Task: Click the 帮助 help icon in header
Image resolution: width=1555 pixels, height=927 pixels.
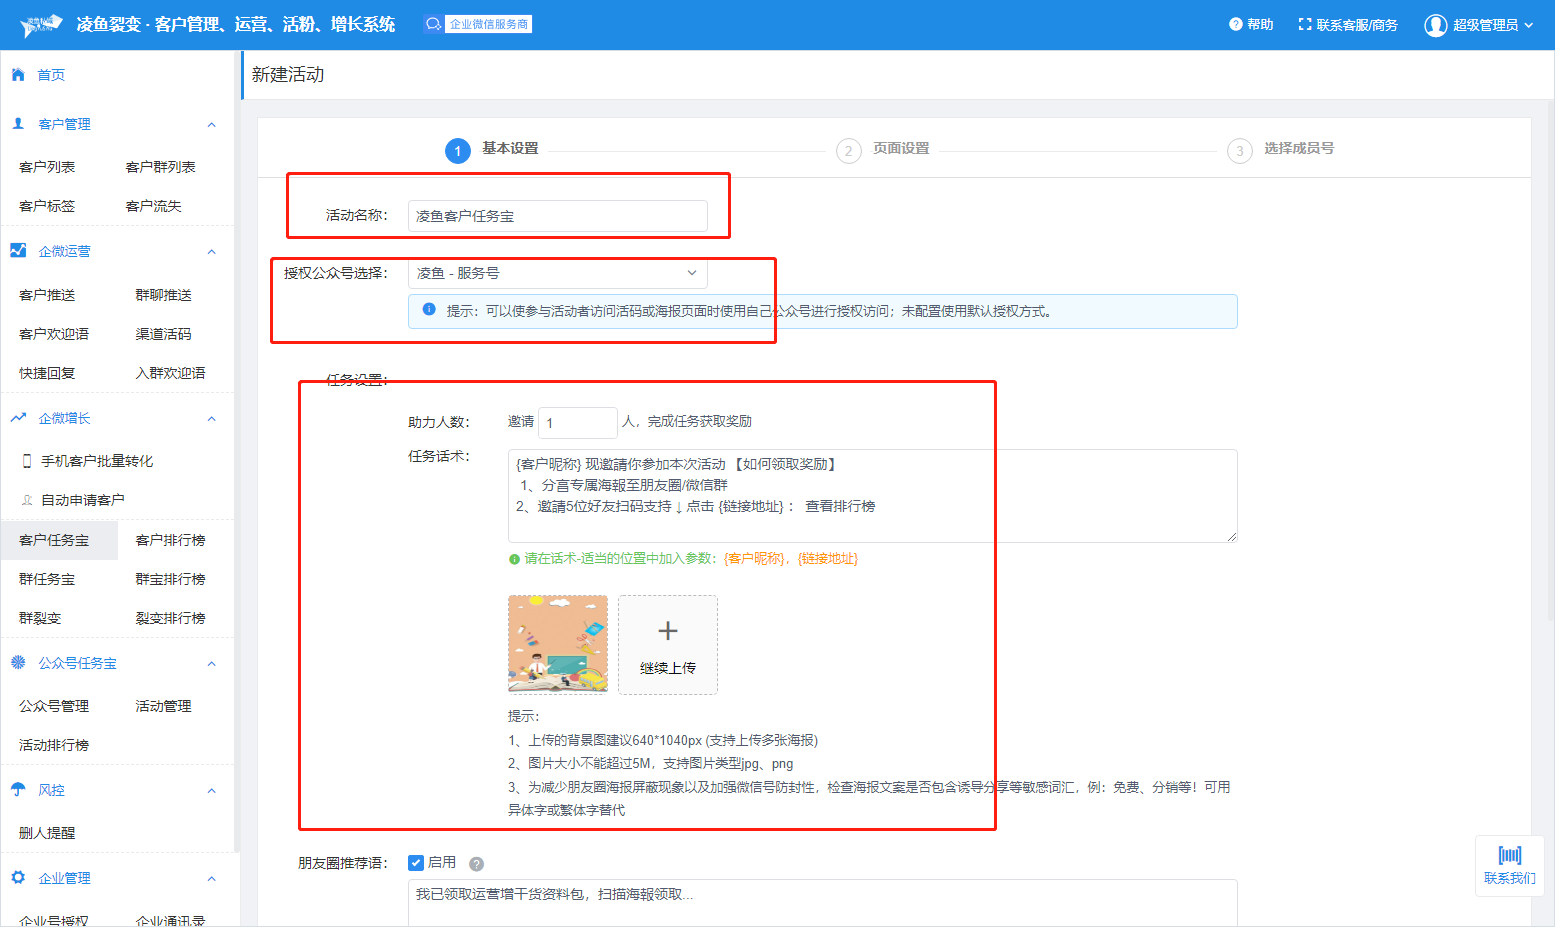Action: pyautogui.click(x=1235, y=25)
